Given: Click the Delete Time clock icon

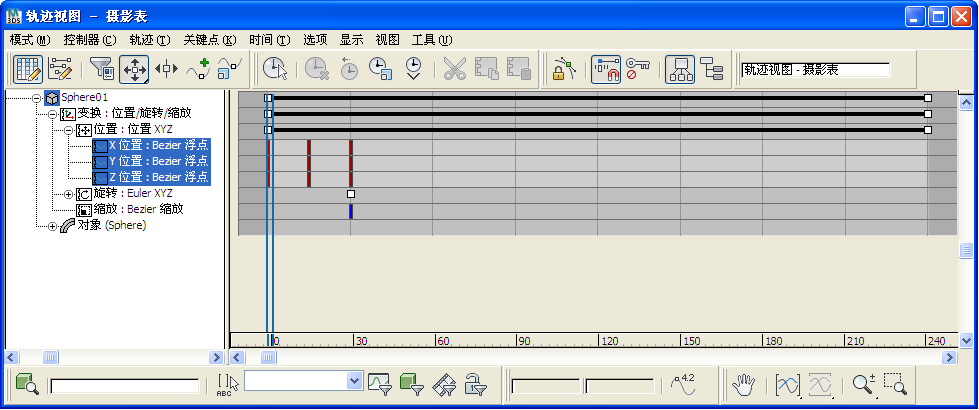Looking at the screenshot, I should tap(317, 69).
